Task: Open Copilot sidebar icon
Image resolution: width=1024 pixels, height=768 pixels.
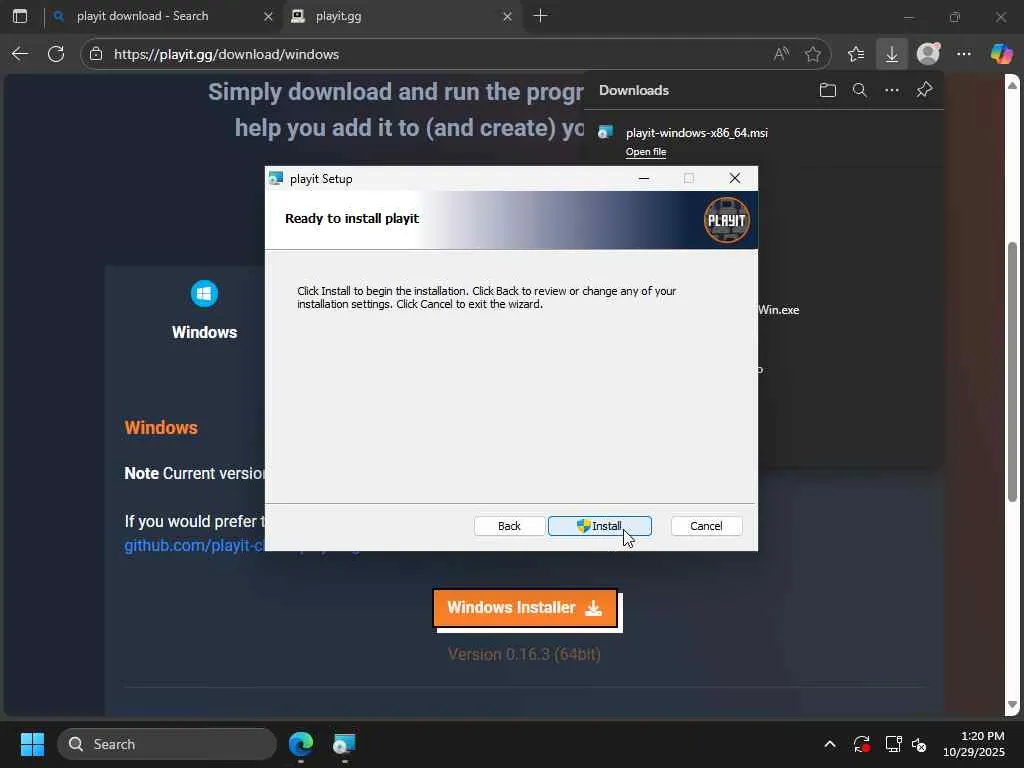Action: pyautogui.click(x=1001, y=54)
